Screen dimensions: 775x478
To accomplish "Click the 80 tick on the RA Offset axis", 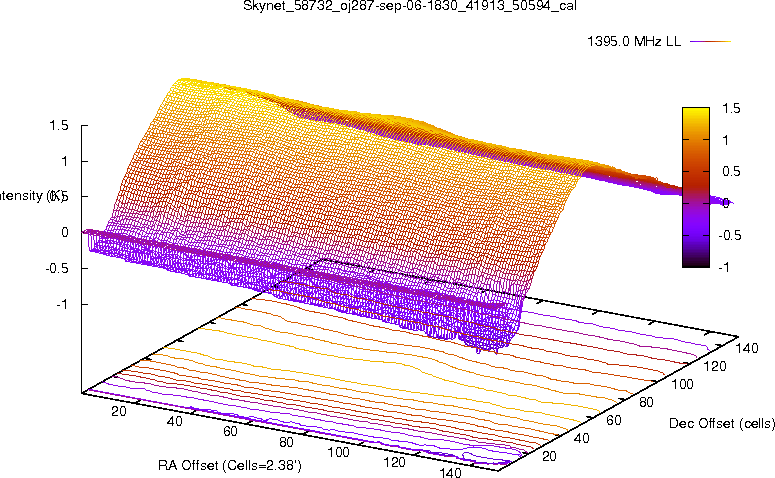I will tap(286, 442).
